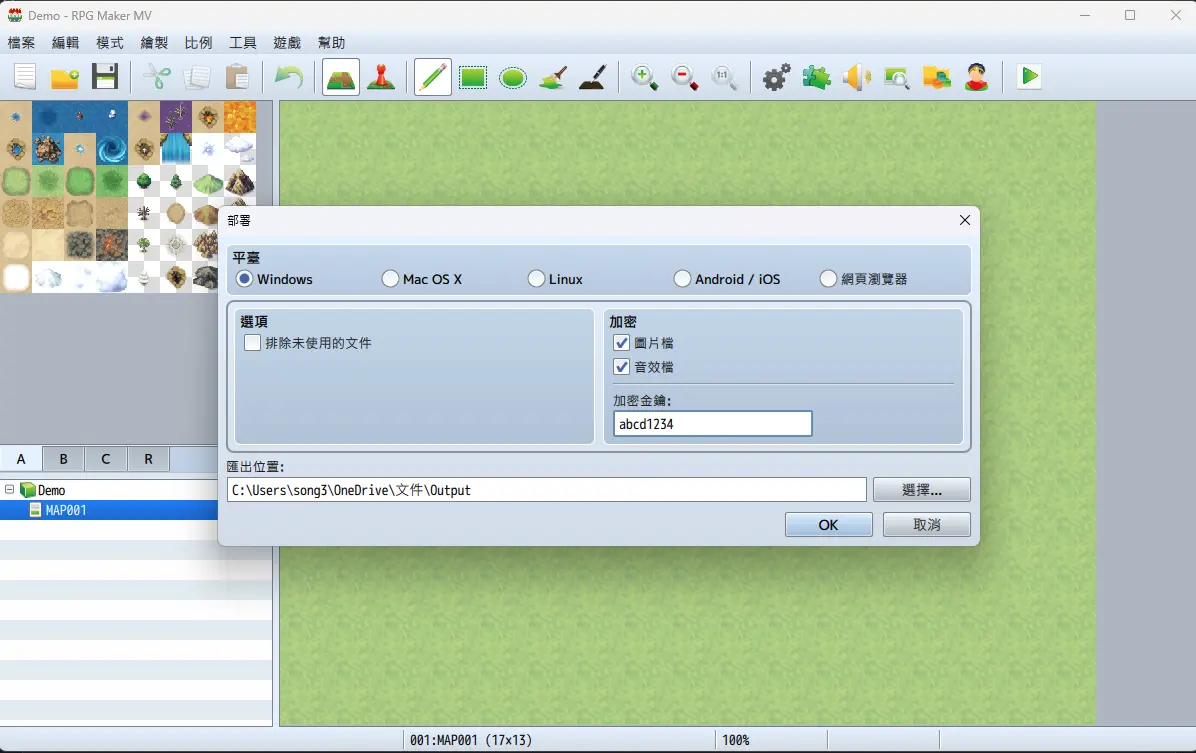The height and width of the screenshot is (753, 1196).
Task: Select the Ellipse drawing tool
Action: [513, 77]
